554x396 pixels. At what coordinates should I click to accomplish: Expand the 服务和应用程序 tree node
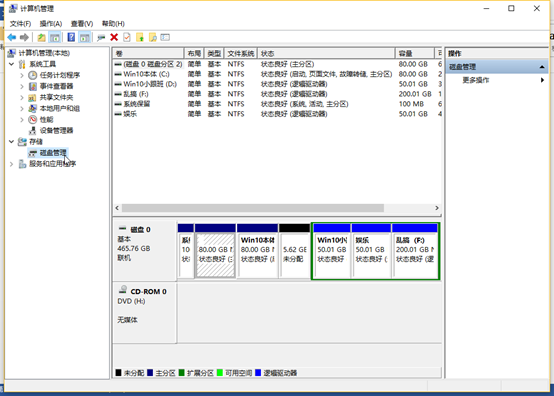tap(11, 164)
